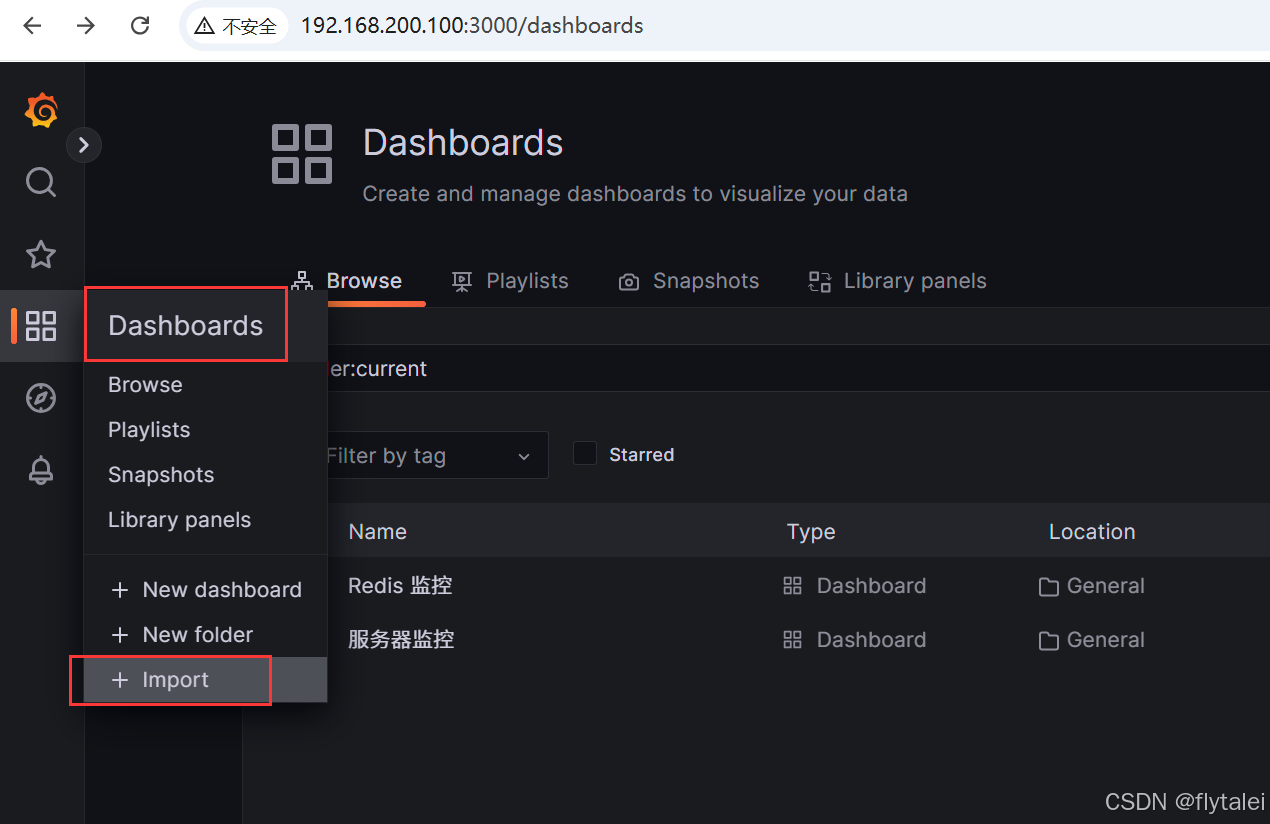Click the Location column header

click(1092, 531)
